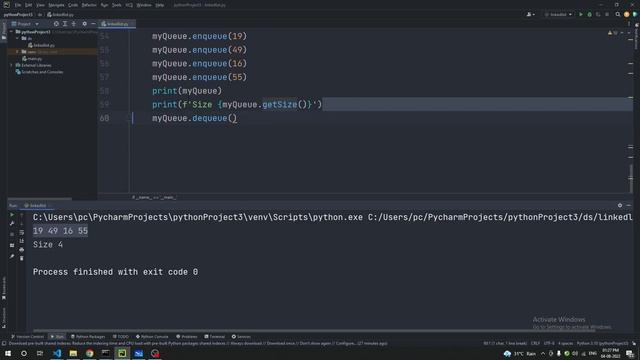The width and height of the screenshot is (640, 360).
Task: Open Project panel gear options
Action: click(x=84, y=24)
